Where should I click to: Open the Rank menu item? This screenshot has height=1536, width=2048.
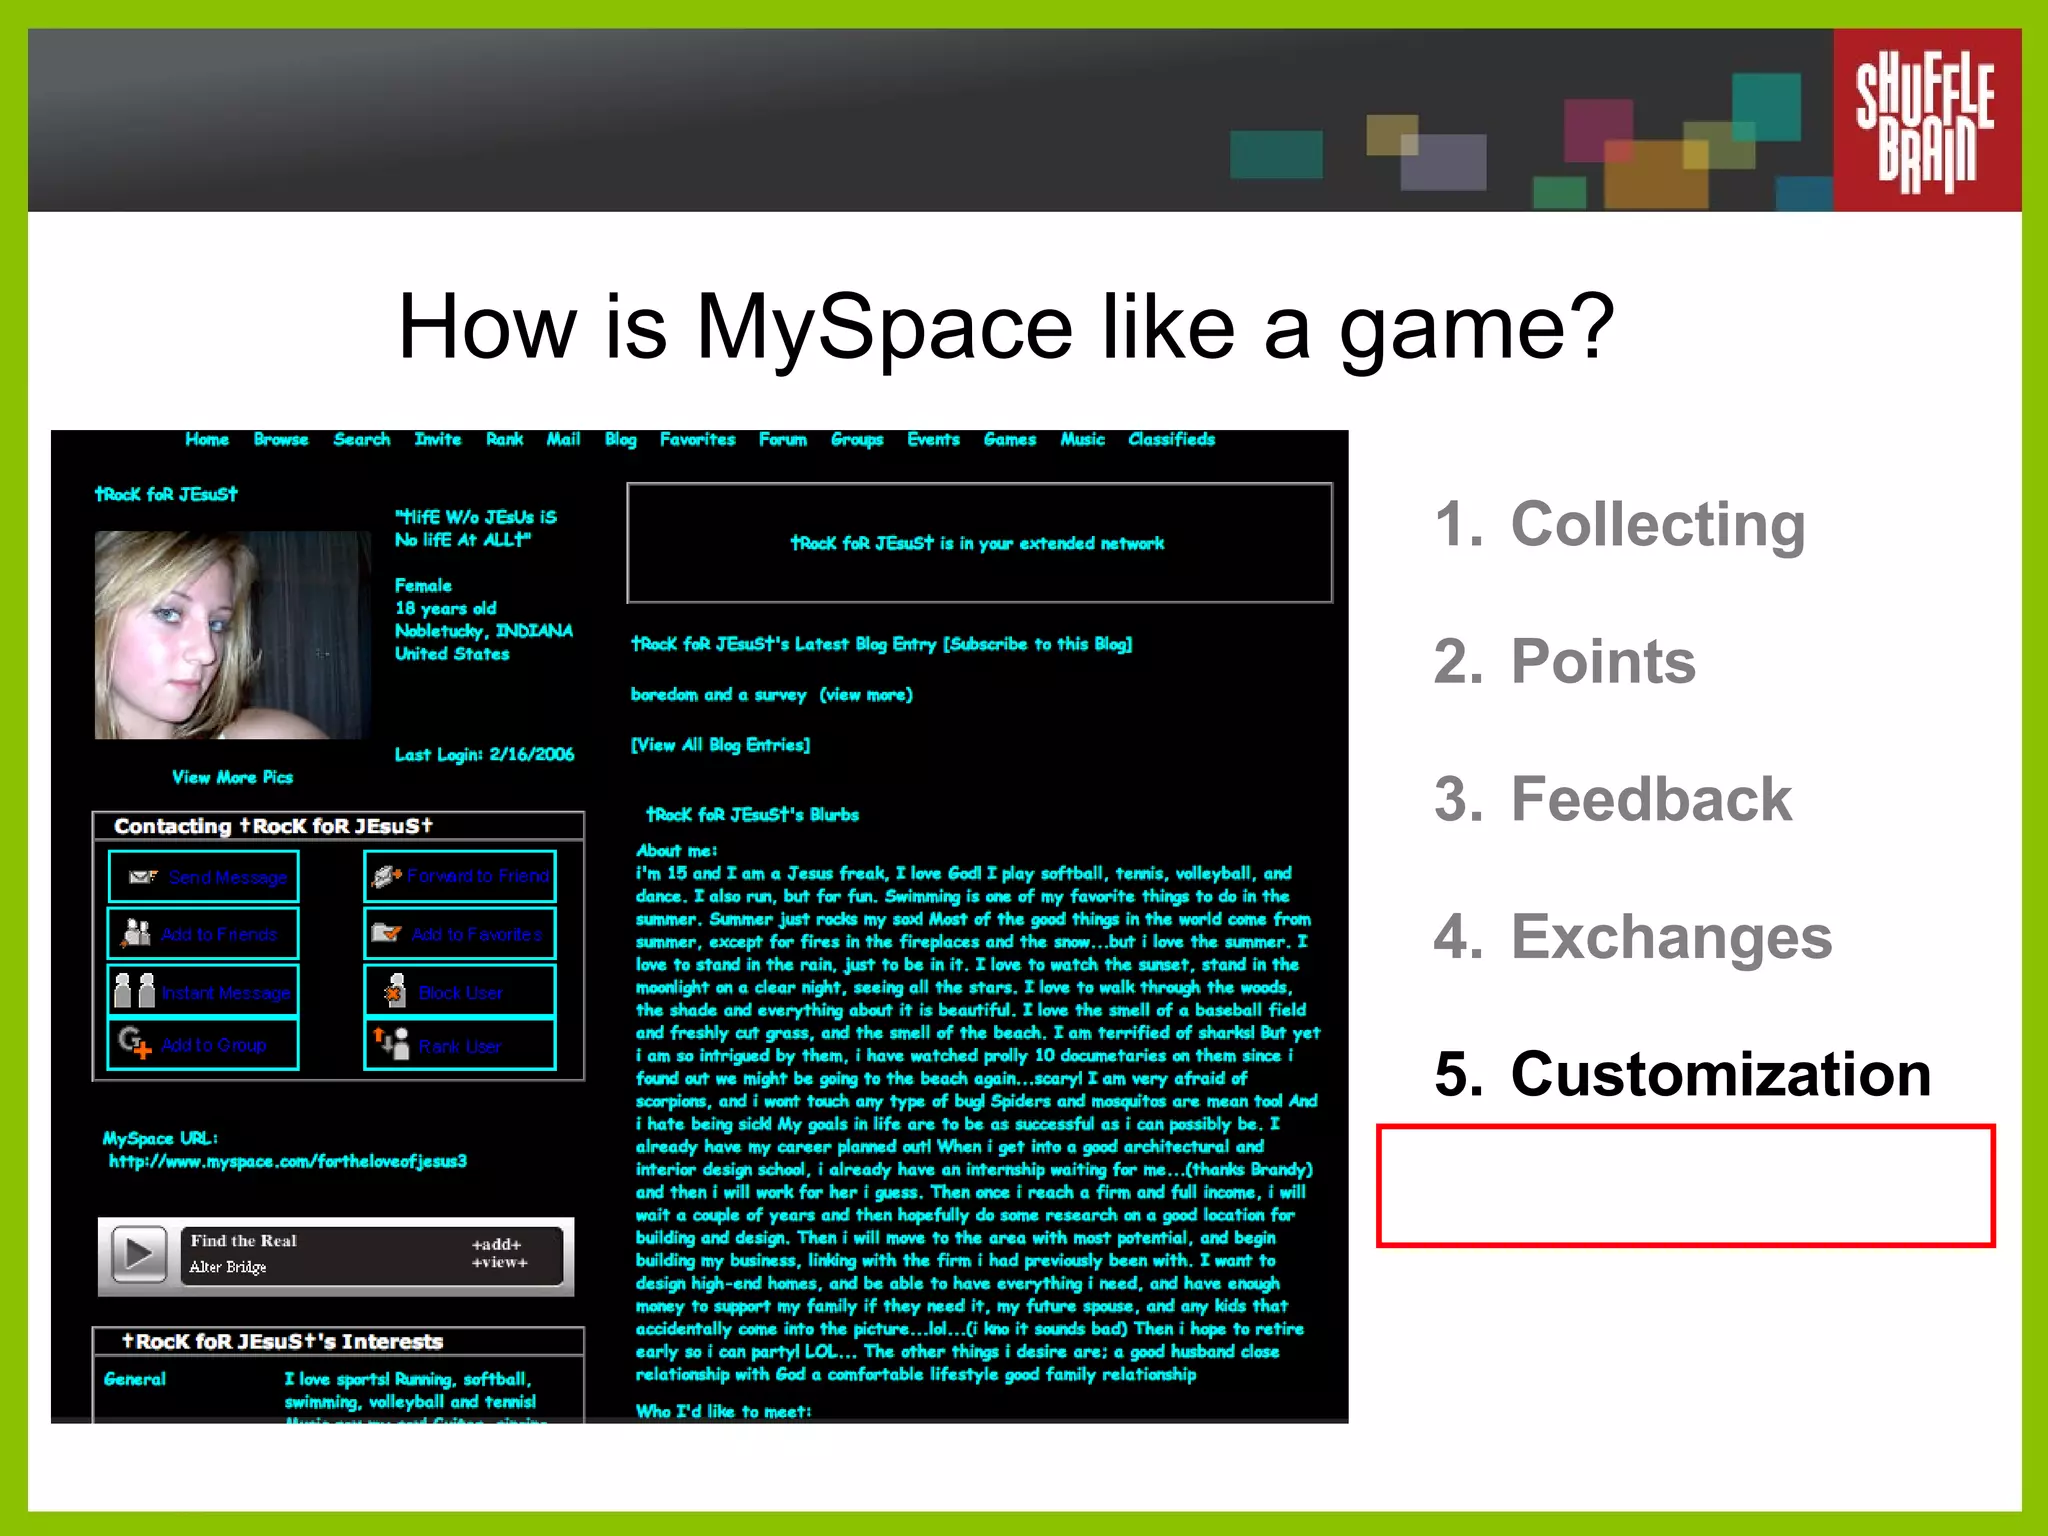[x=505, y=439]
